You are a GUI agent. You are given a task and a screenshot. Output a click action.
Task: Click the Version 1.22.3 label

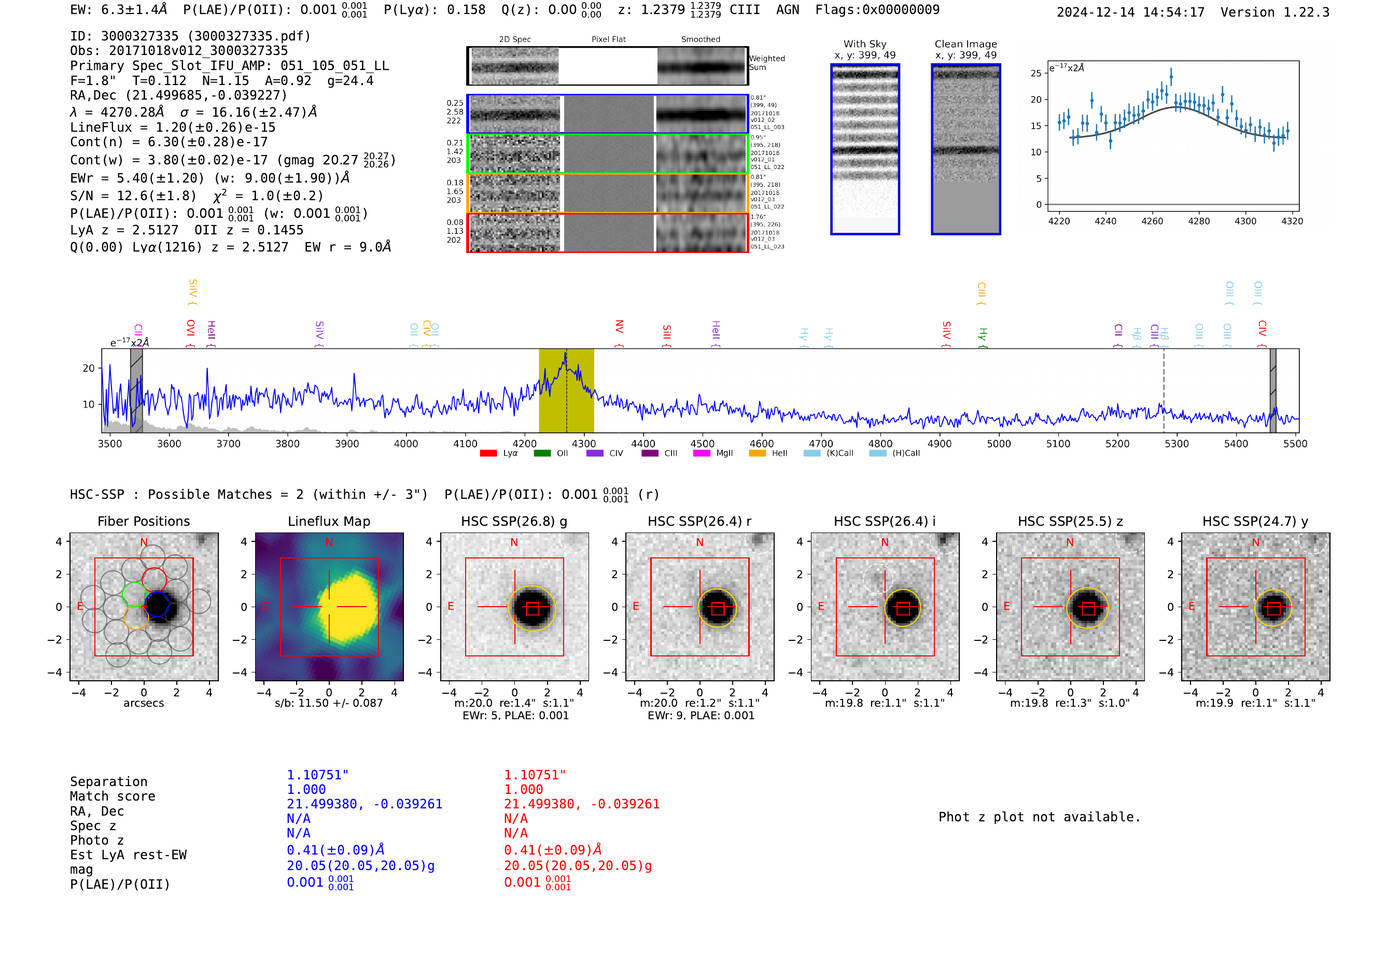[1275, 12]
